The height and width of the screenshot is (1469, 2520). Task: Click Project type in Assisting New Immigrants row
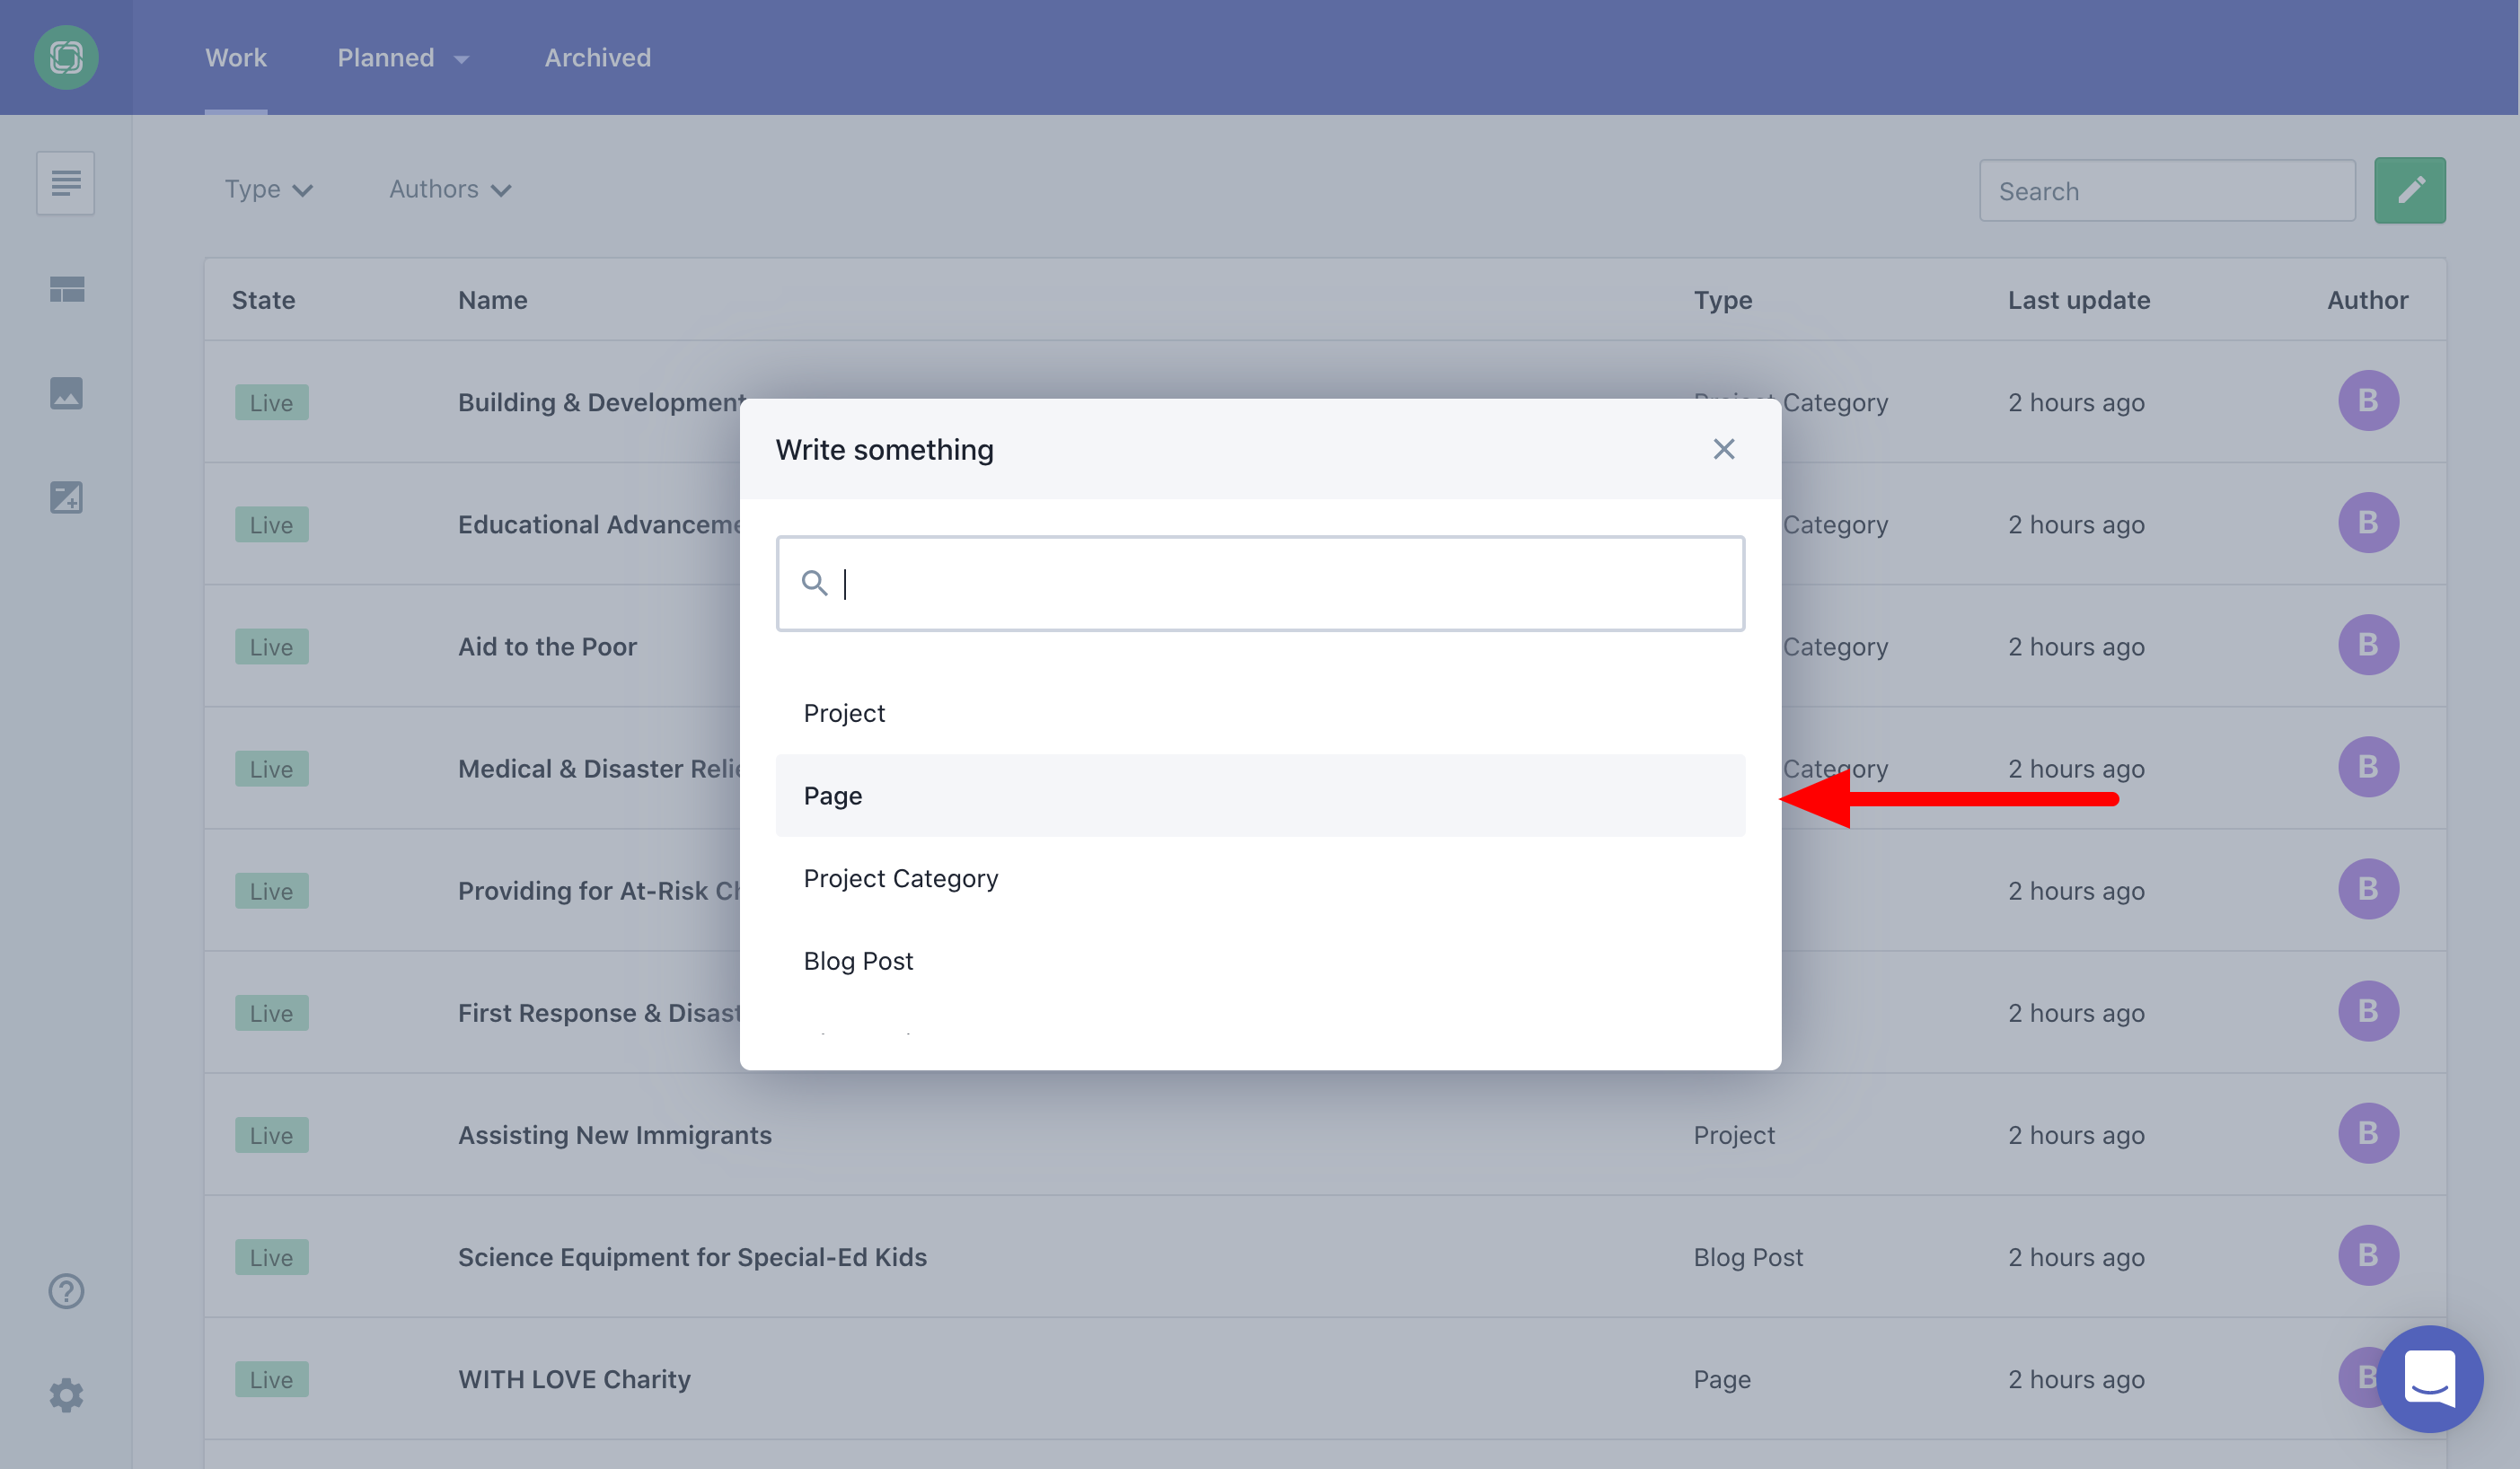[1734, 1135]
